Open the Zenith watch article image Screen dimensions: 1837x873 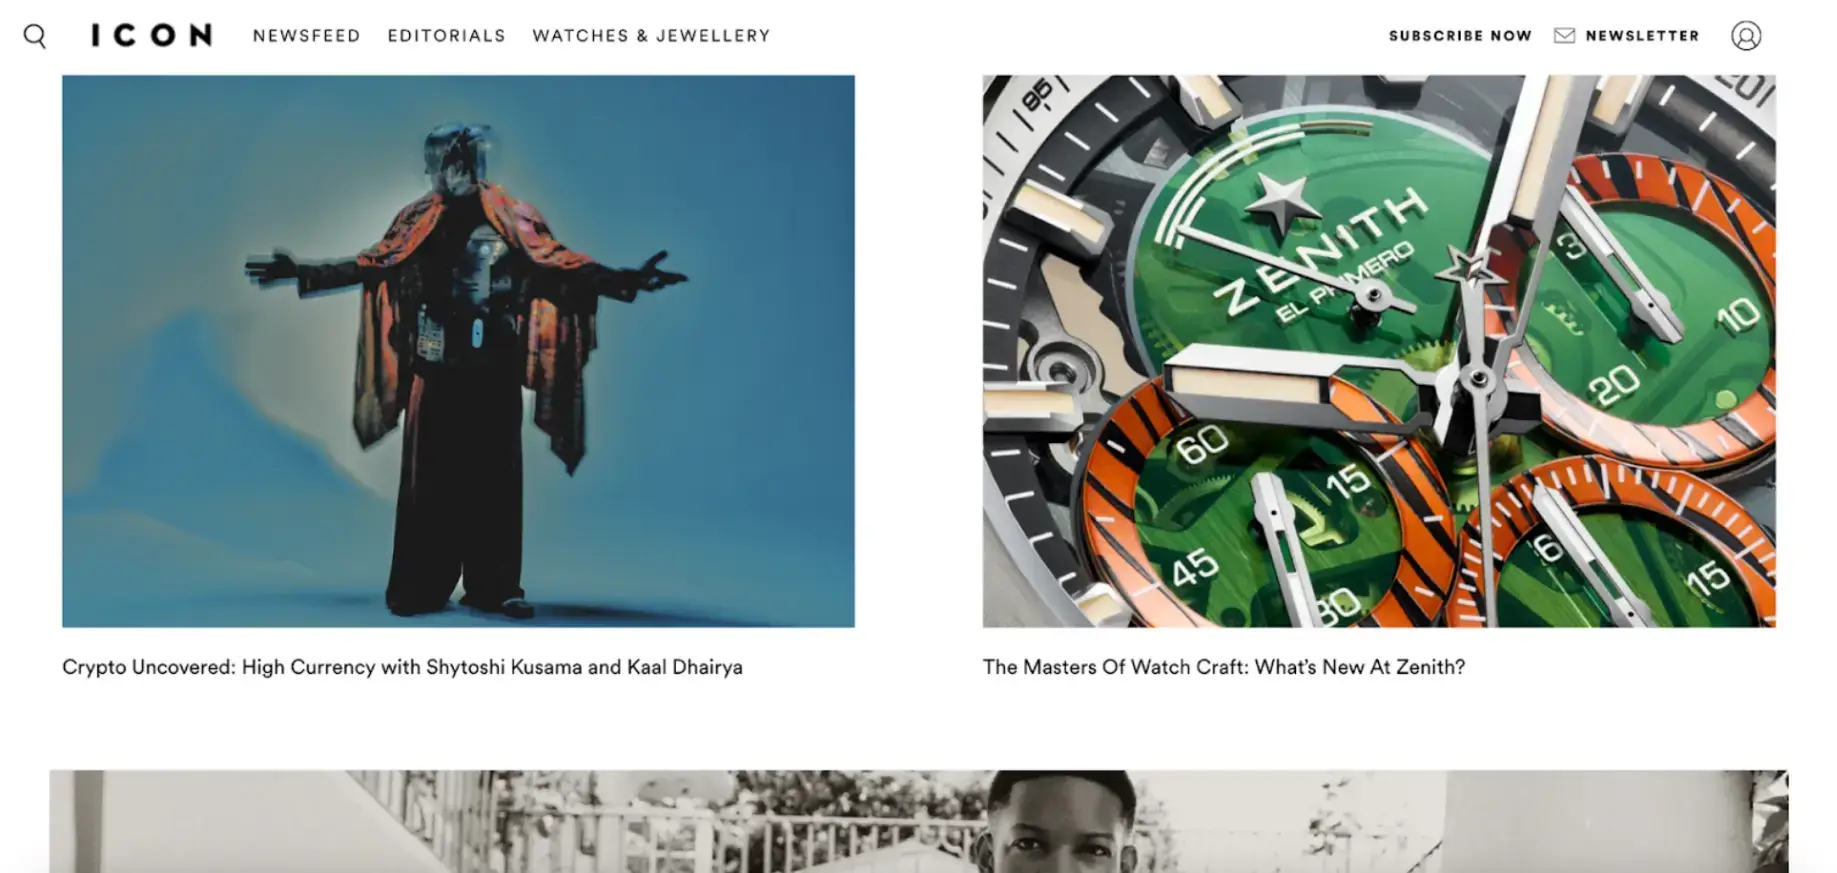click(x=1379, y=351)
